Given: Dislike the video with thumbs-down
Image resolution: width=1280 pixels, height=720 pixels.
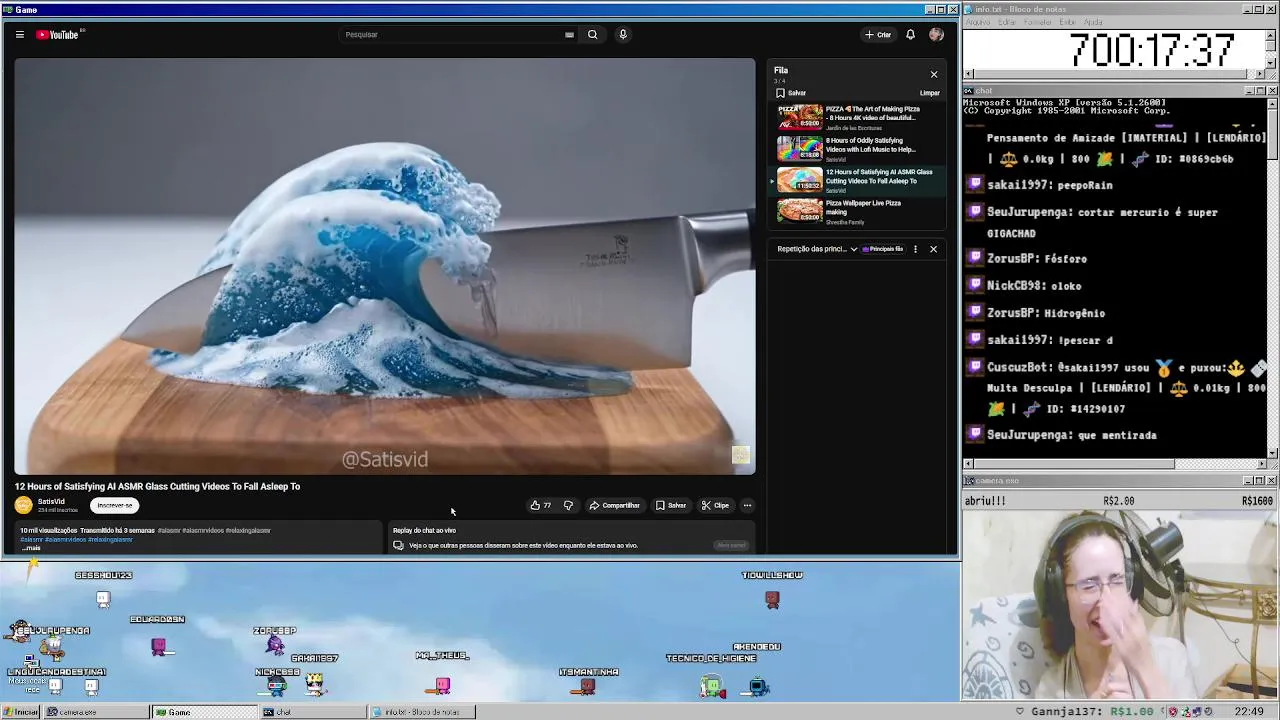Looking at the screenshot, I should point(568,505).
